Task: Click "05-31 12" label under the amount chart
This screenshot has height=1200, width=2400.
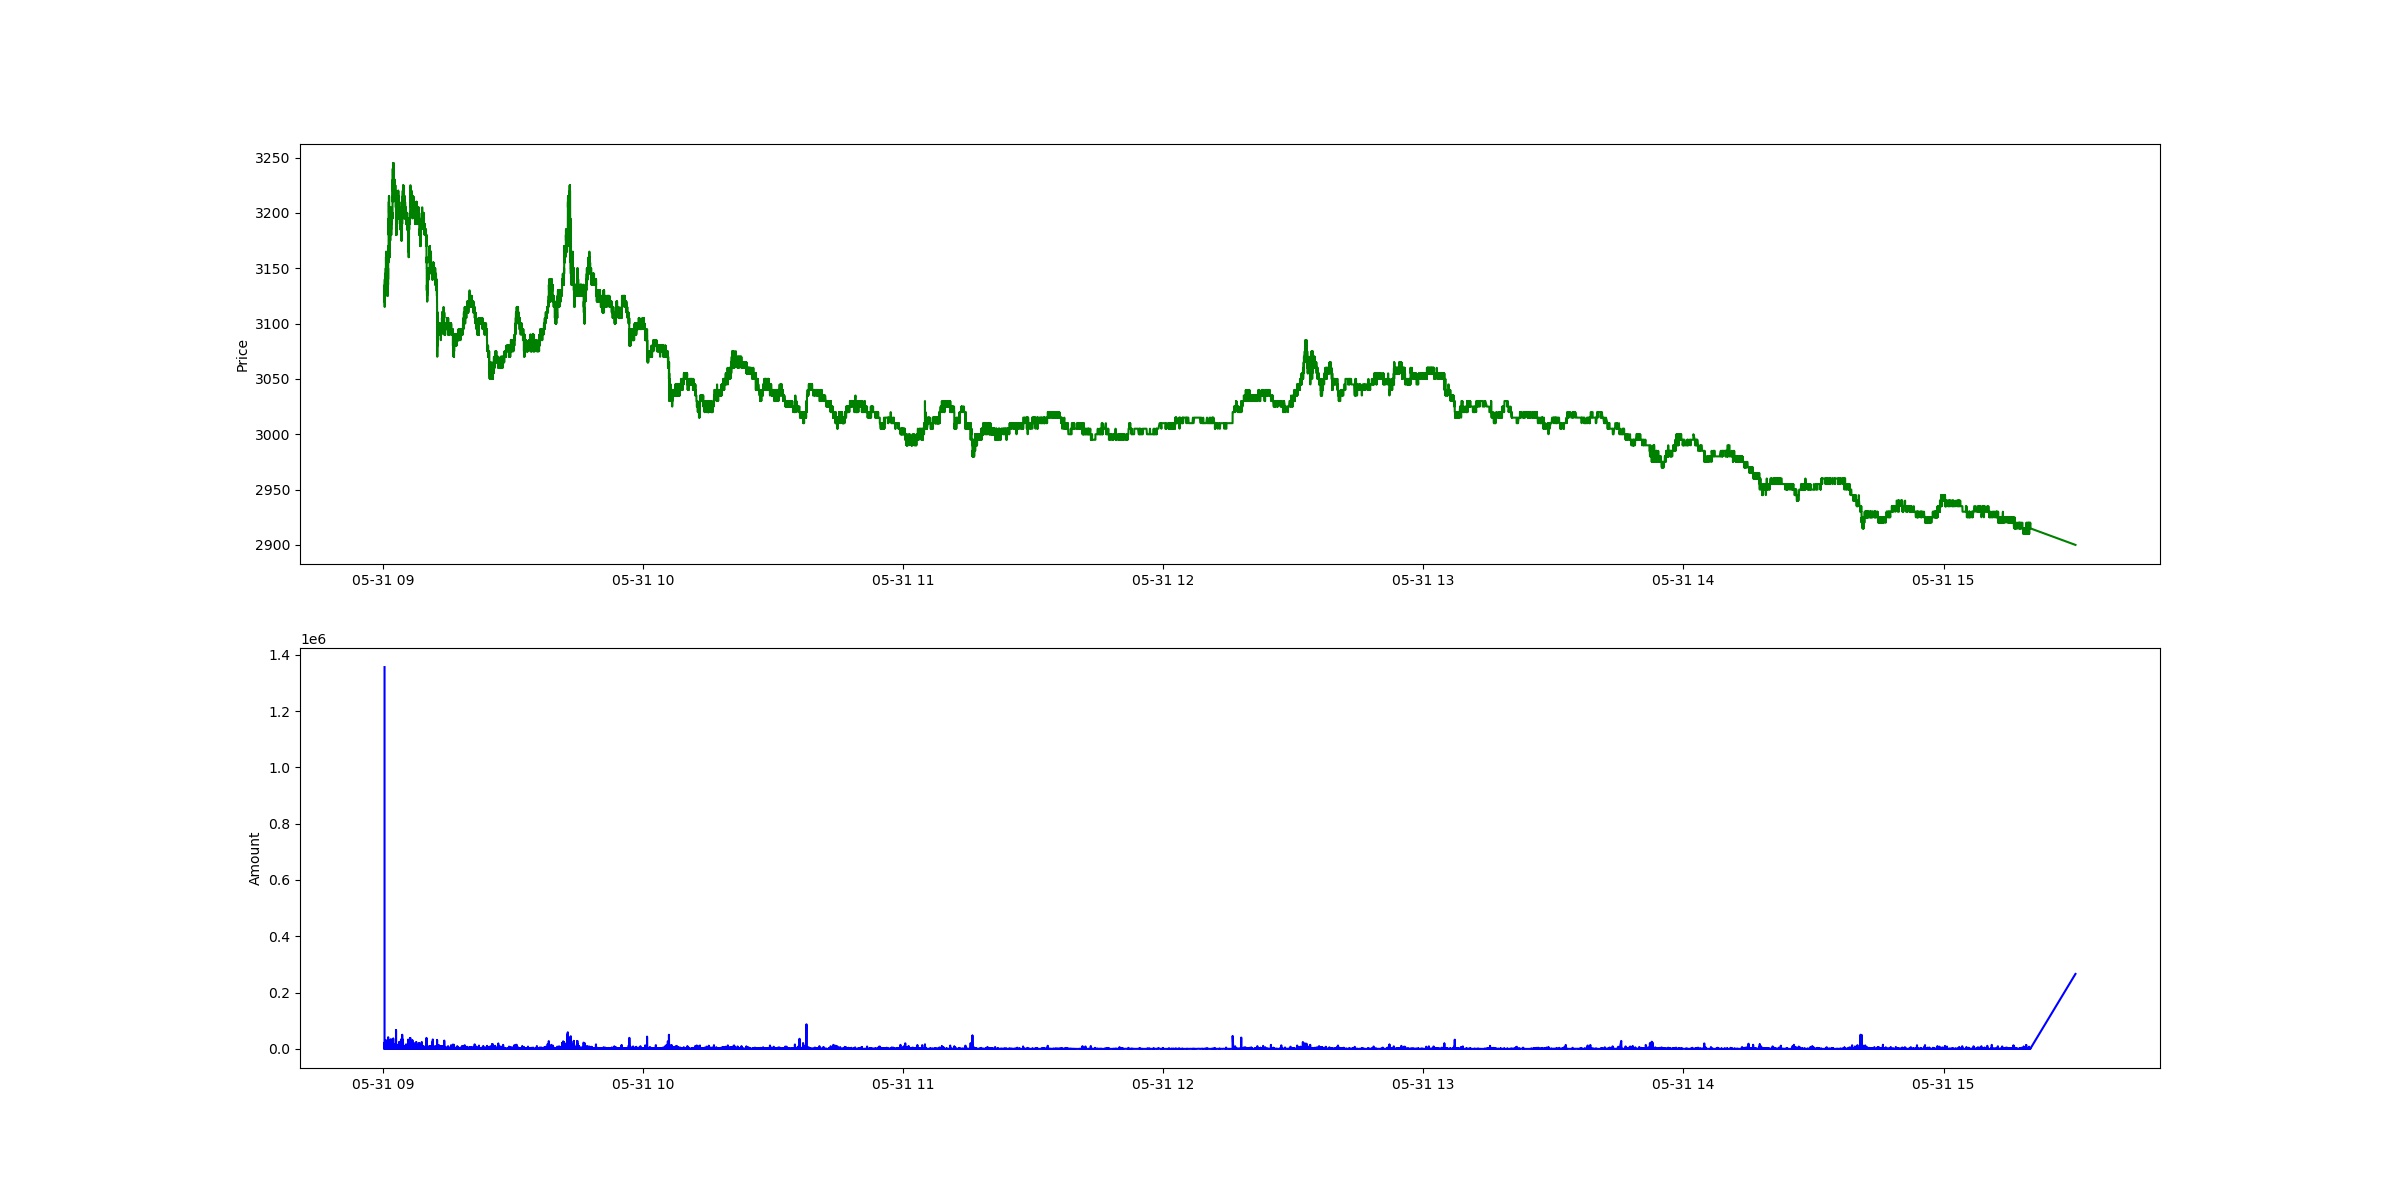Action: pyautogui.click(x=1163, y=1084)
